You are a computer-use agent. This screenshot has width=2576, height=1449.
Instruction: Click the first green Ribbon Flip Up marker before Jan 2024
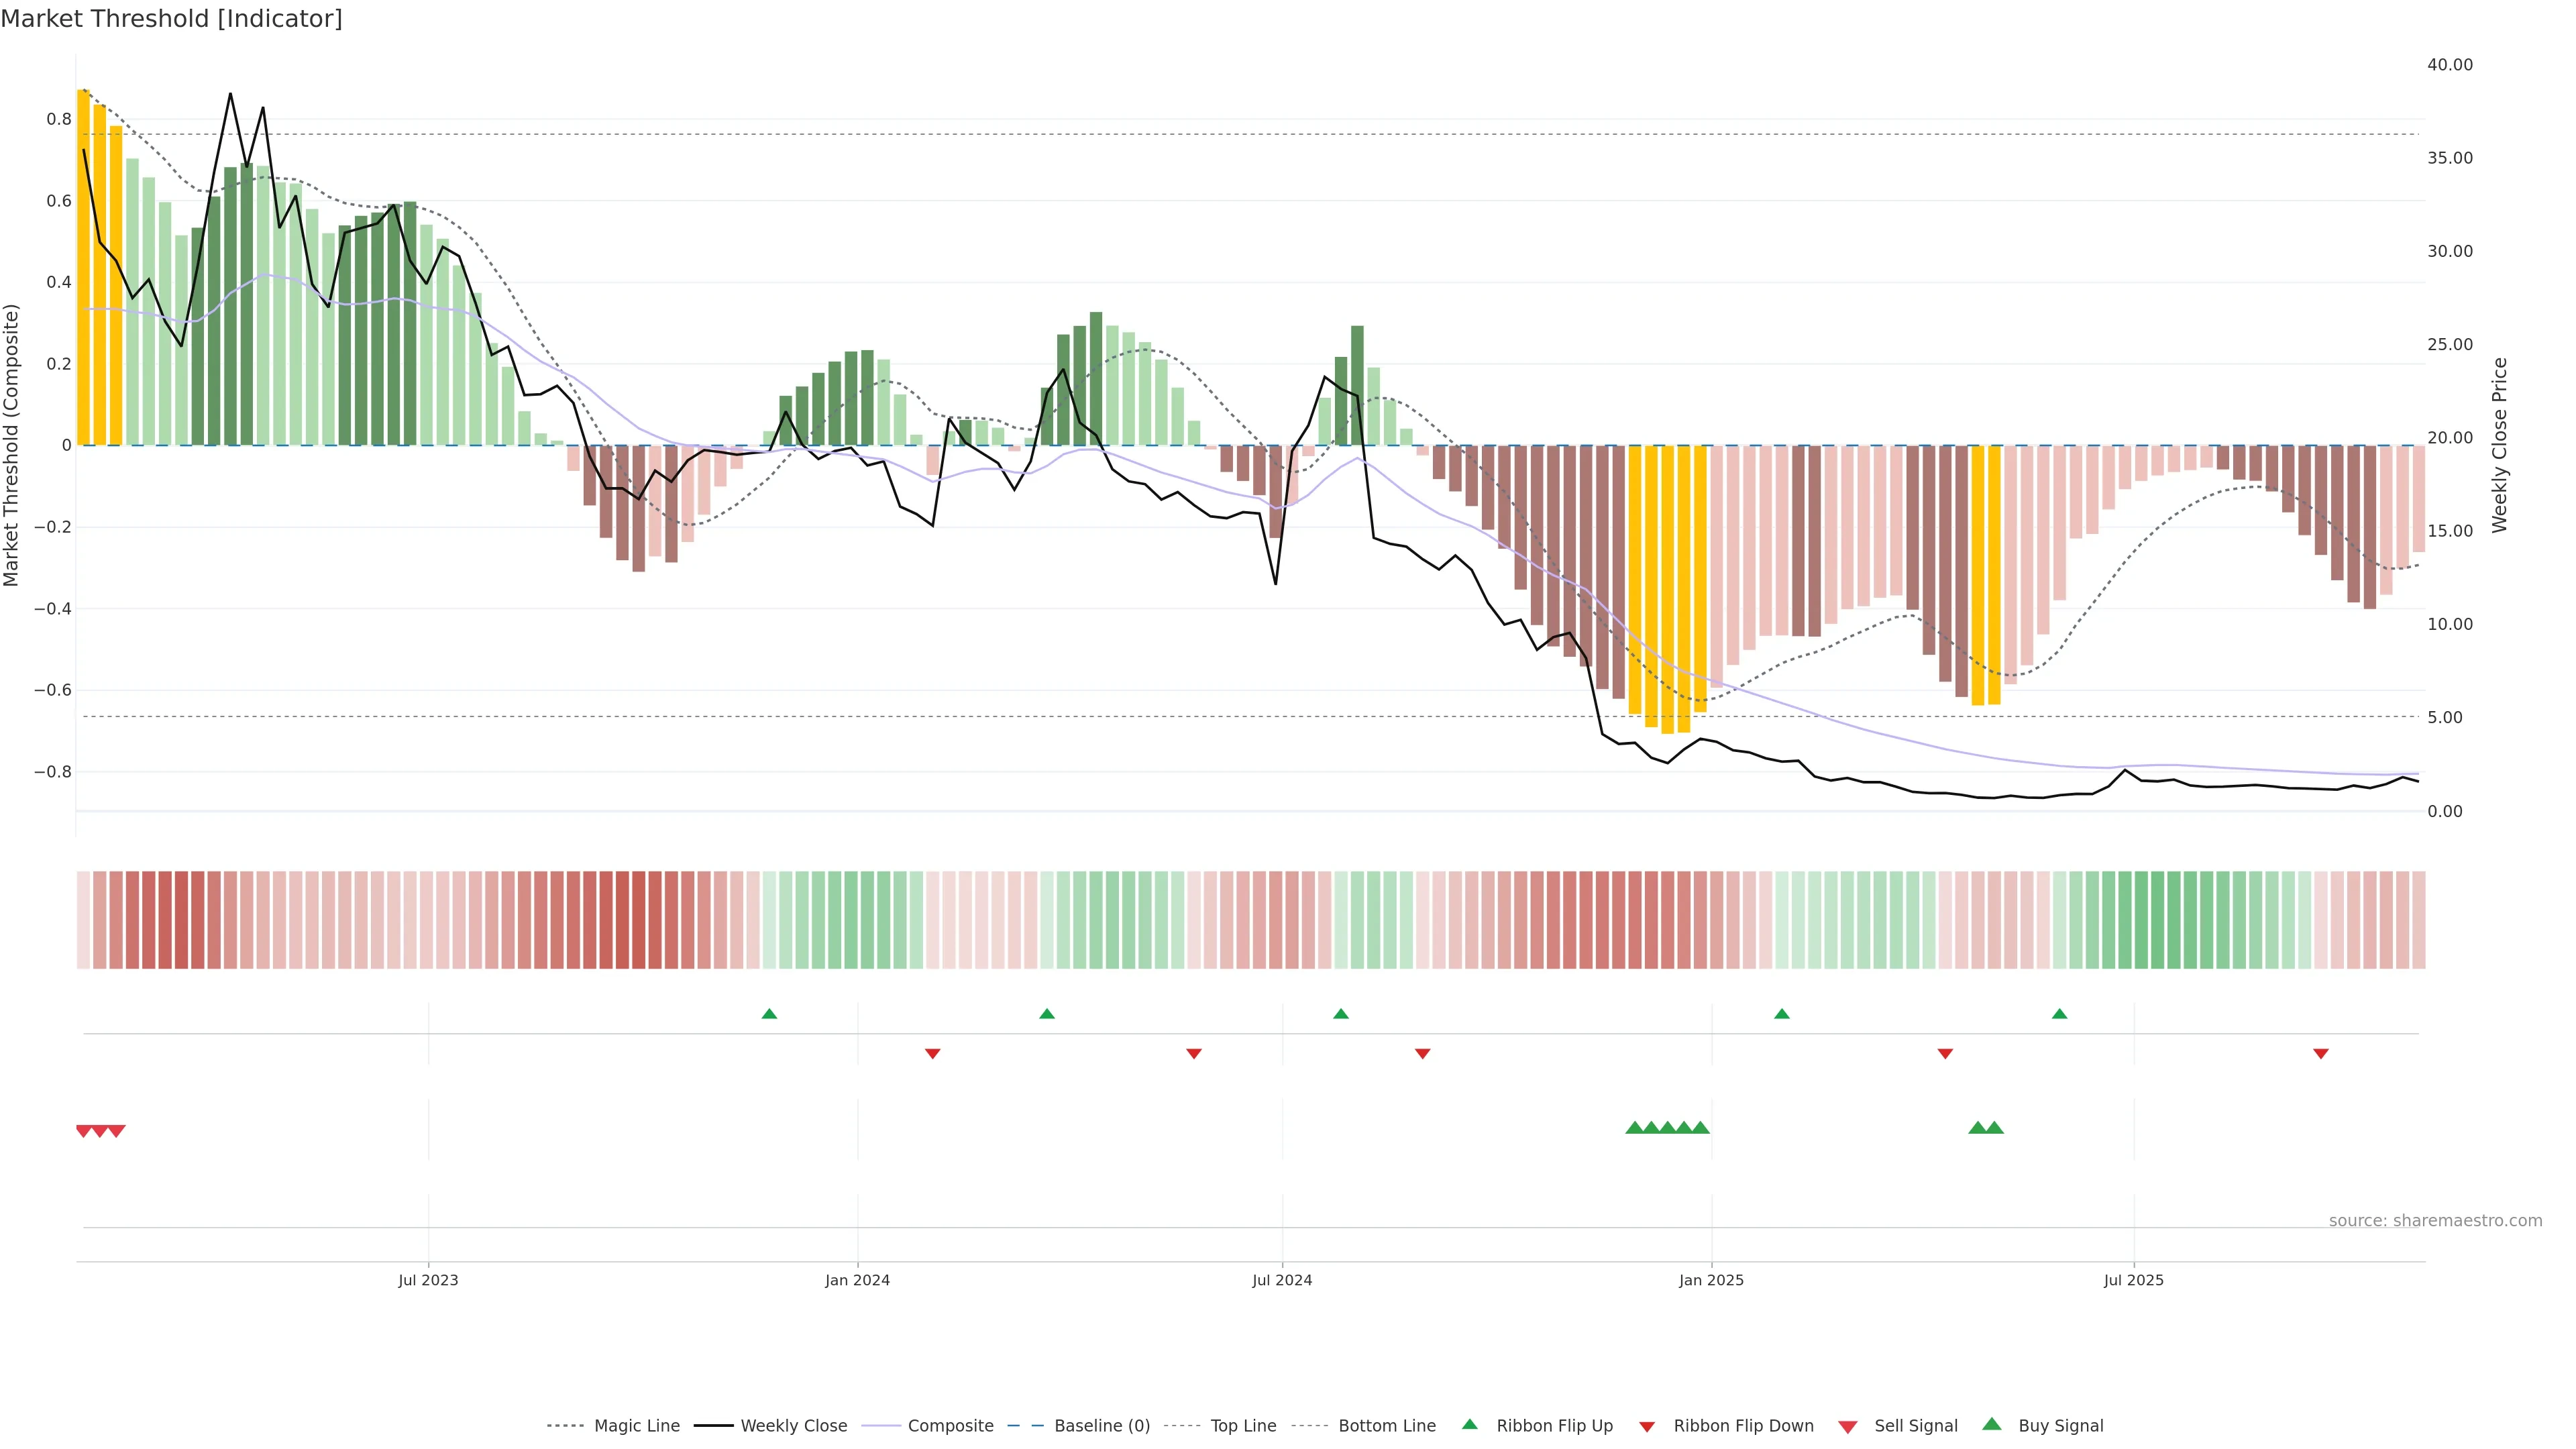(x=769, y=1014)
